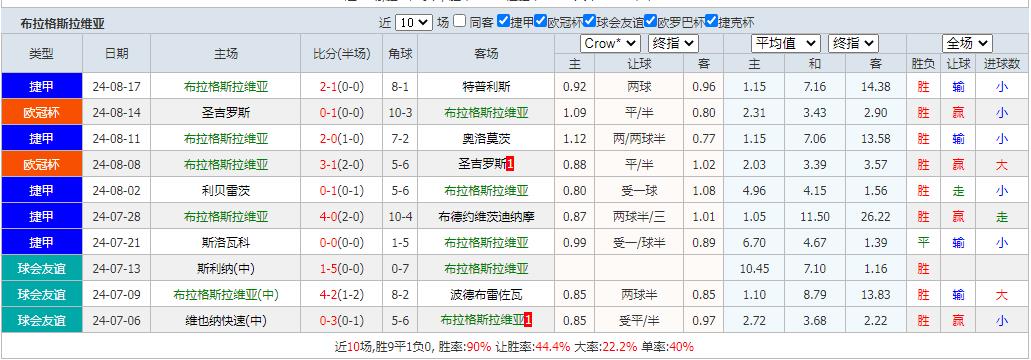Screen dimensions: 1031x360
Task: Click the odds value 10.45
Action: 754,268
